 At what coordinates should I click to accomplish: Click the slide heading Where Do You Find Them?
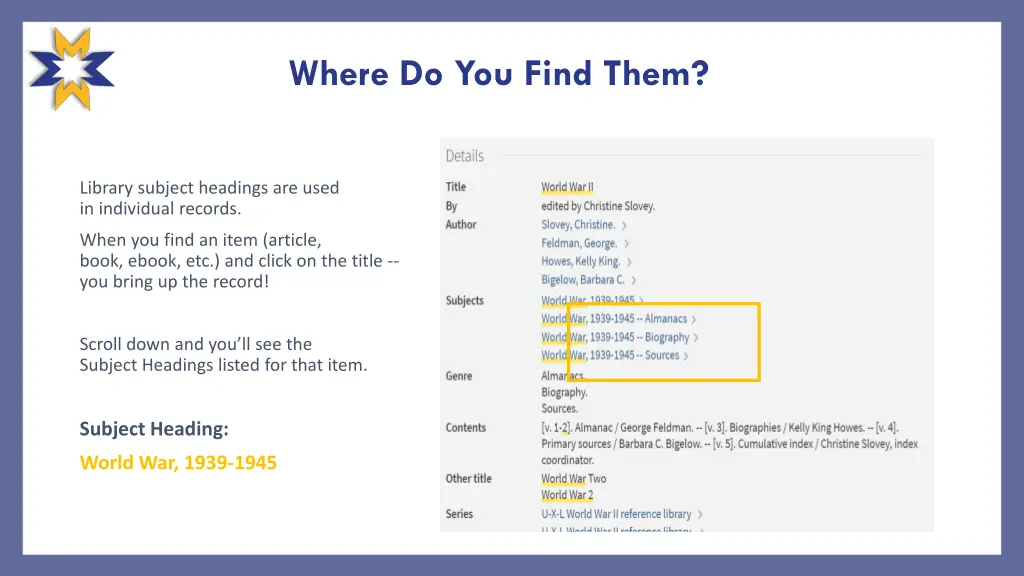click(x=499, y=73)
